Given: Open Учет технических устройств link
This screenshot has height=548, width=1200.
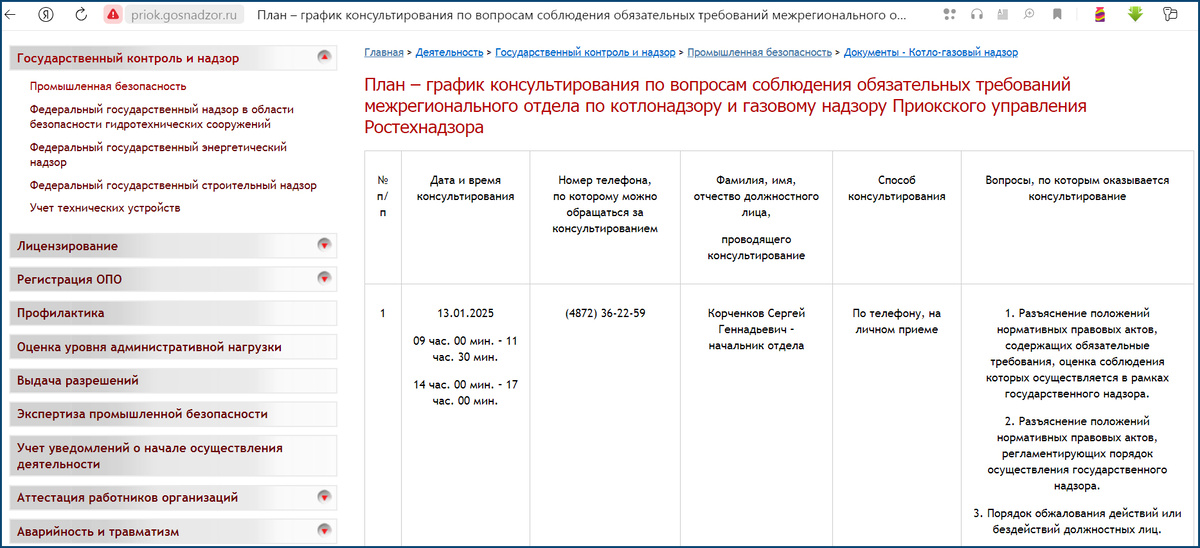Looking at the screenshot, I should 105,208.
